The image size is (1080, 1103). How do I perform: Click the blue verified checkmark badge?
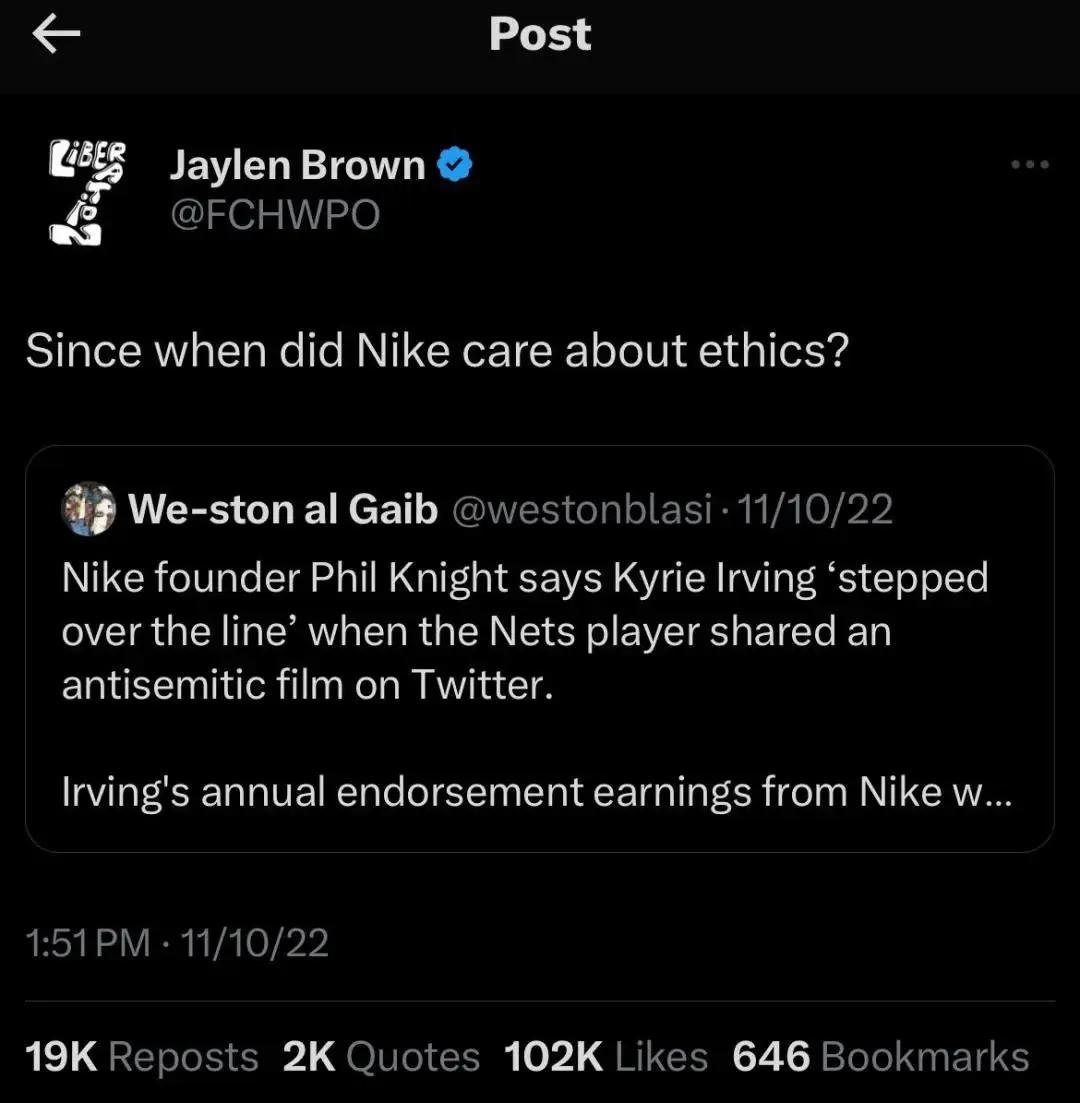[x=457, y=165]
